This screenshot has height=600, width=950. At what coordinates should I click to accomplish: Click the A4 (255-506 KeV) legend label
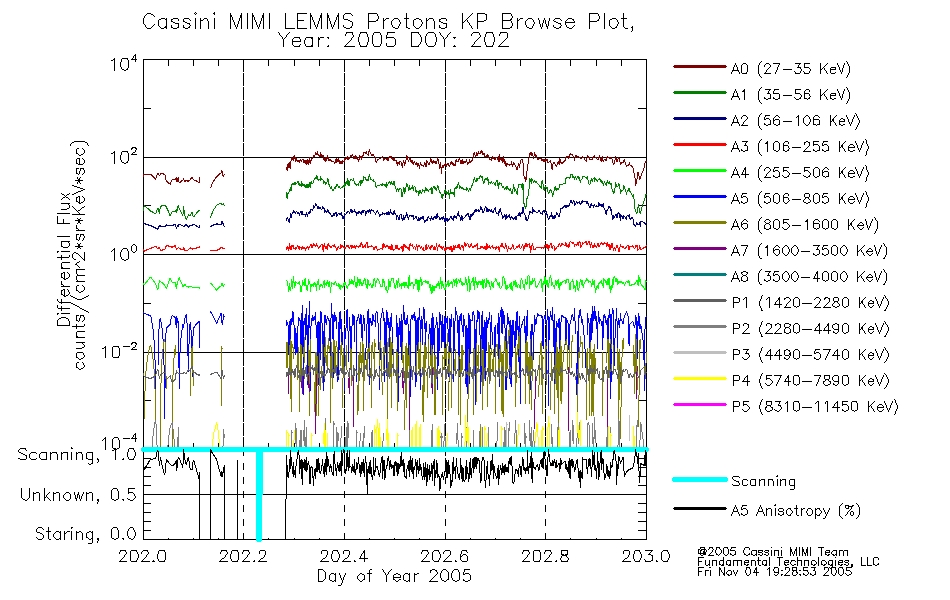pyautogui.click(x=800, y=173)
